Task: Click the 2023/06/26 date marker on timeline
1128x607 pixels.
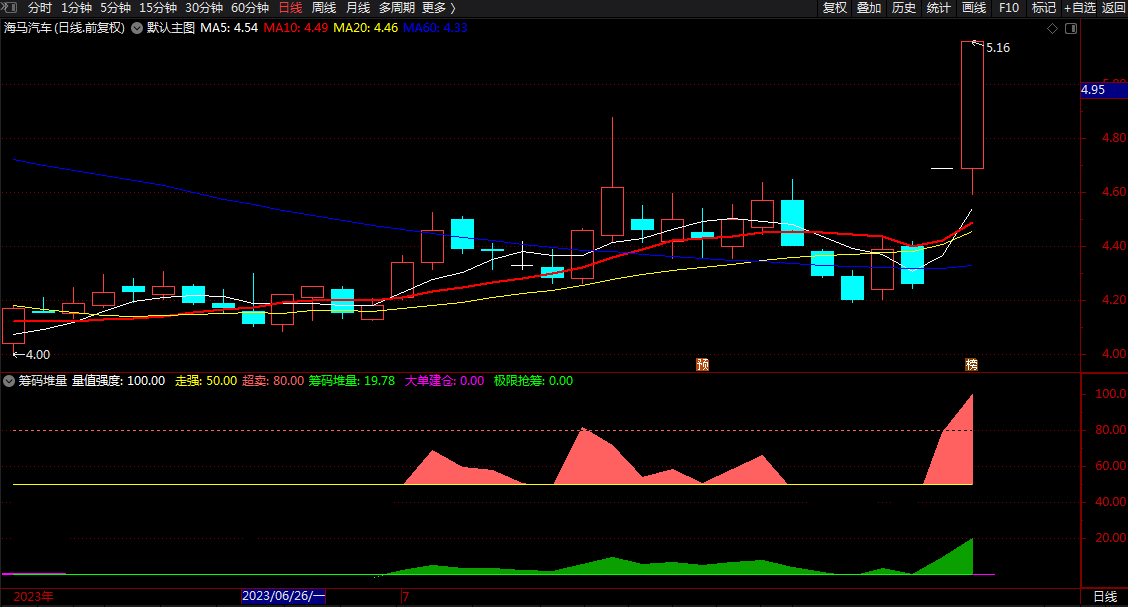Action: click(x=283, y=595)
